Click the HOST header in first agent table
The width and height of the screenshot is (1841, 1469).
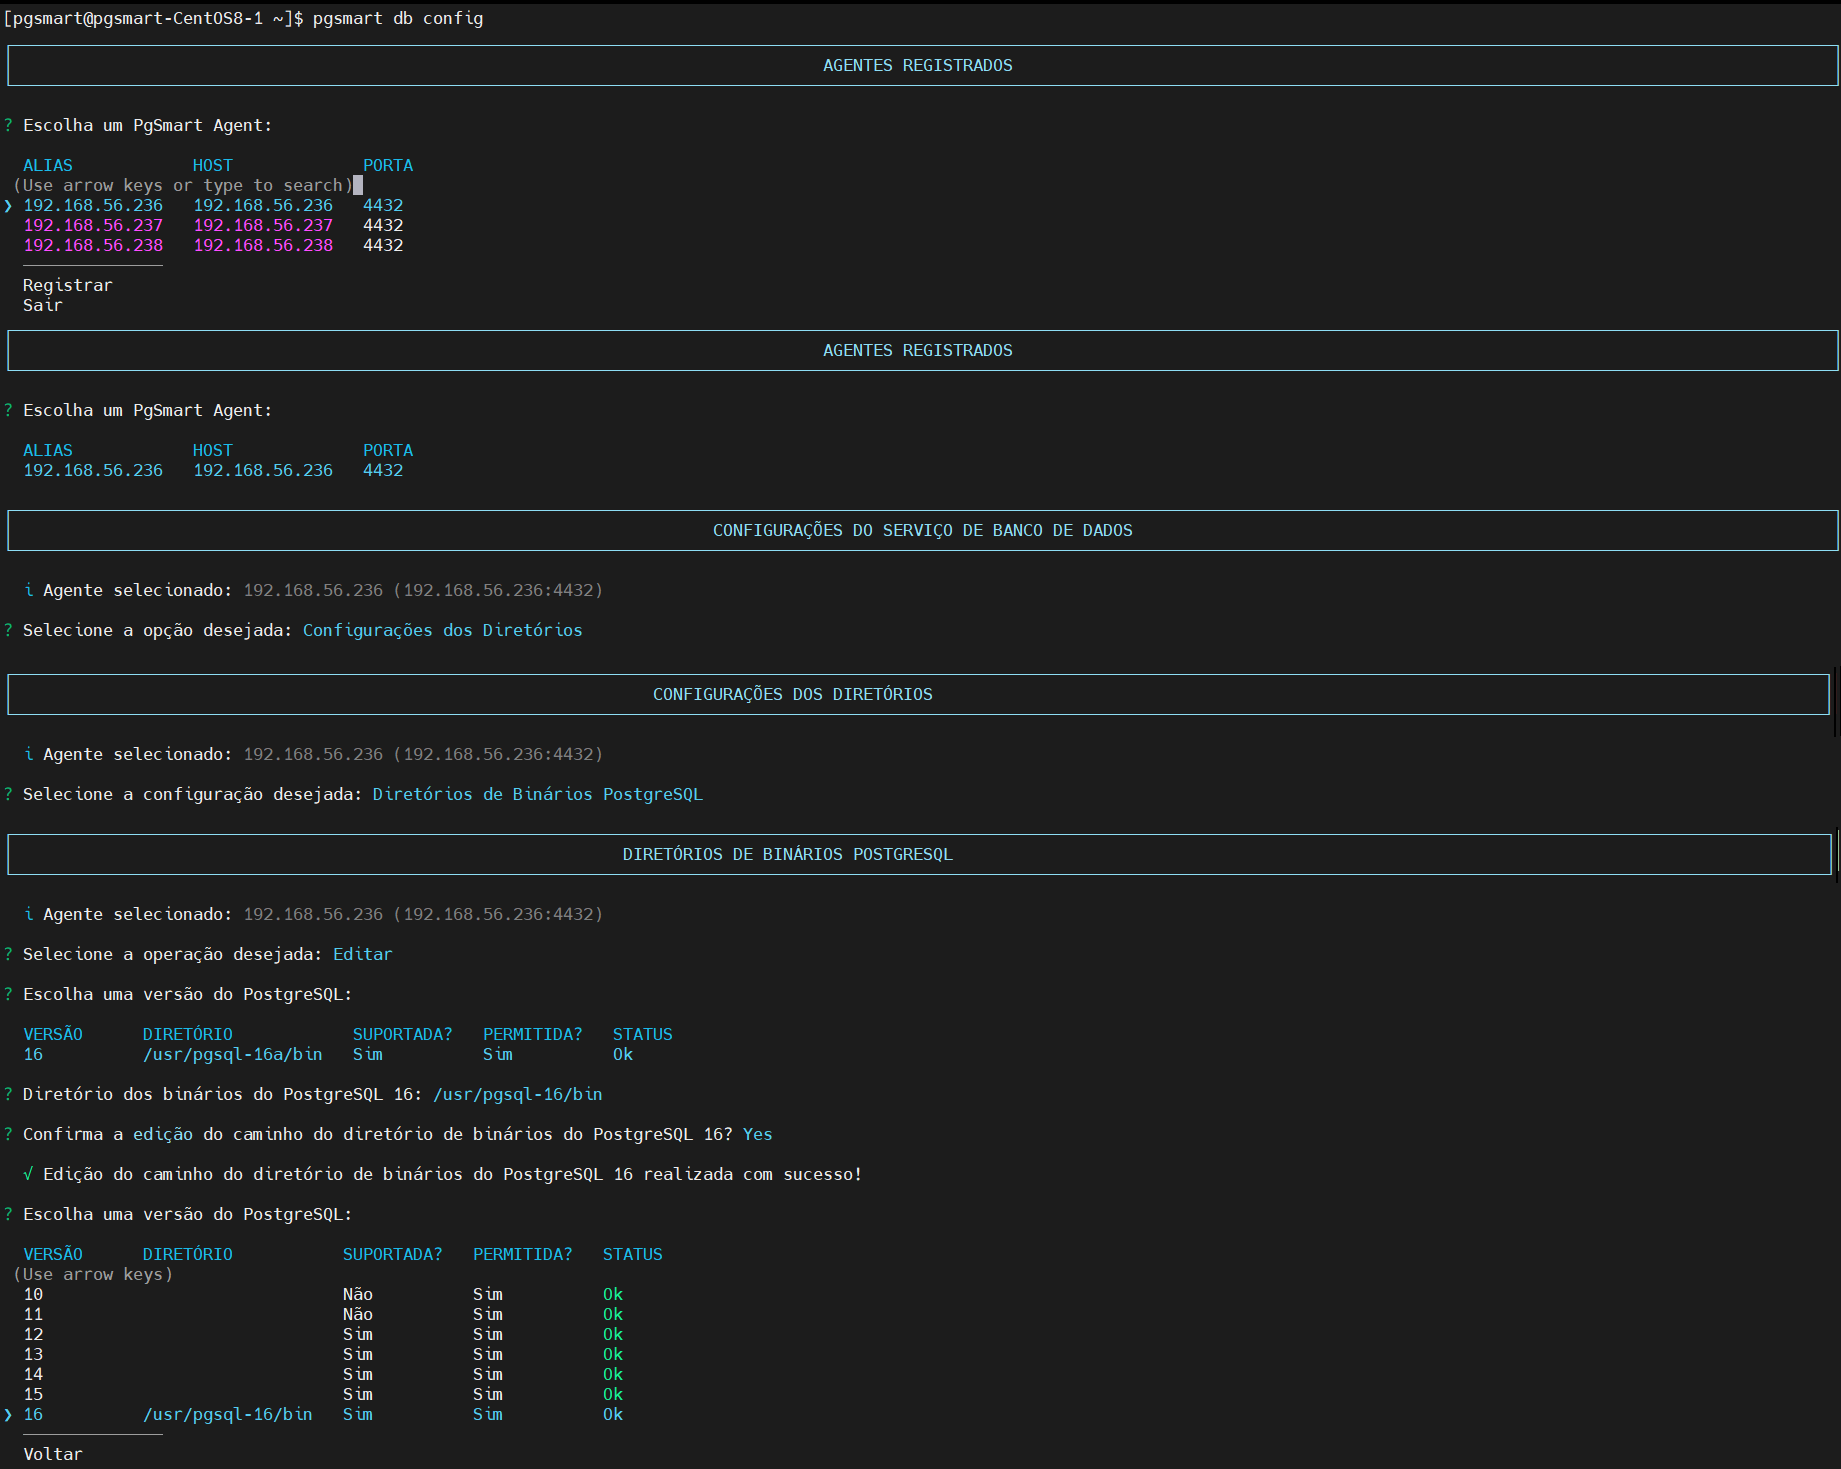point(213,165)
